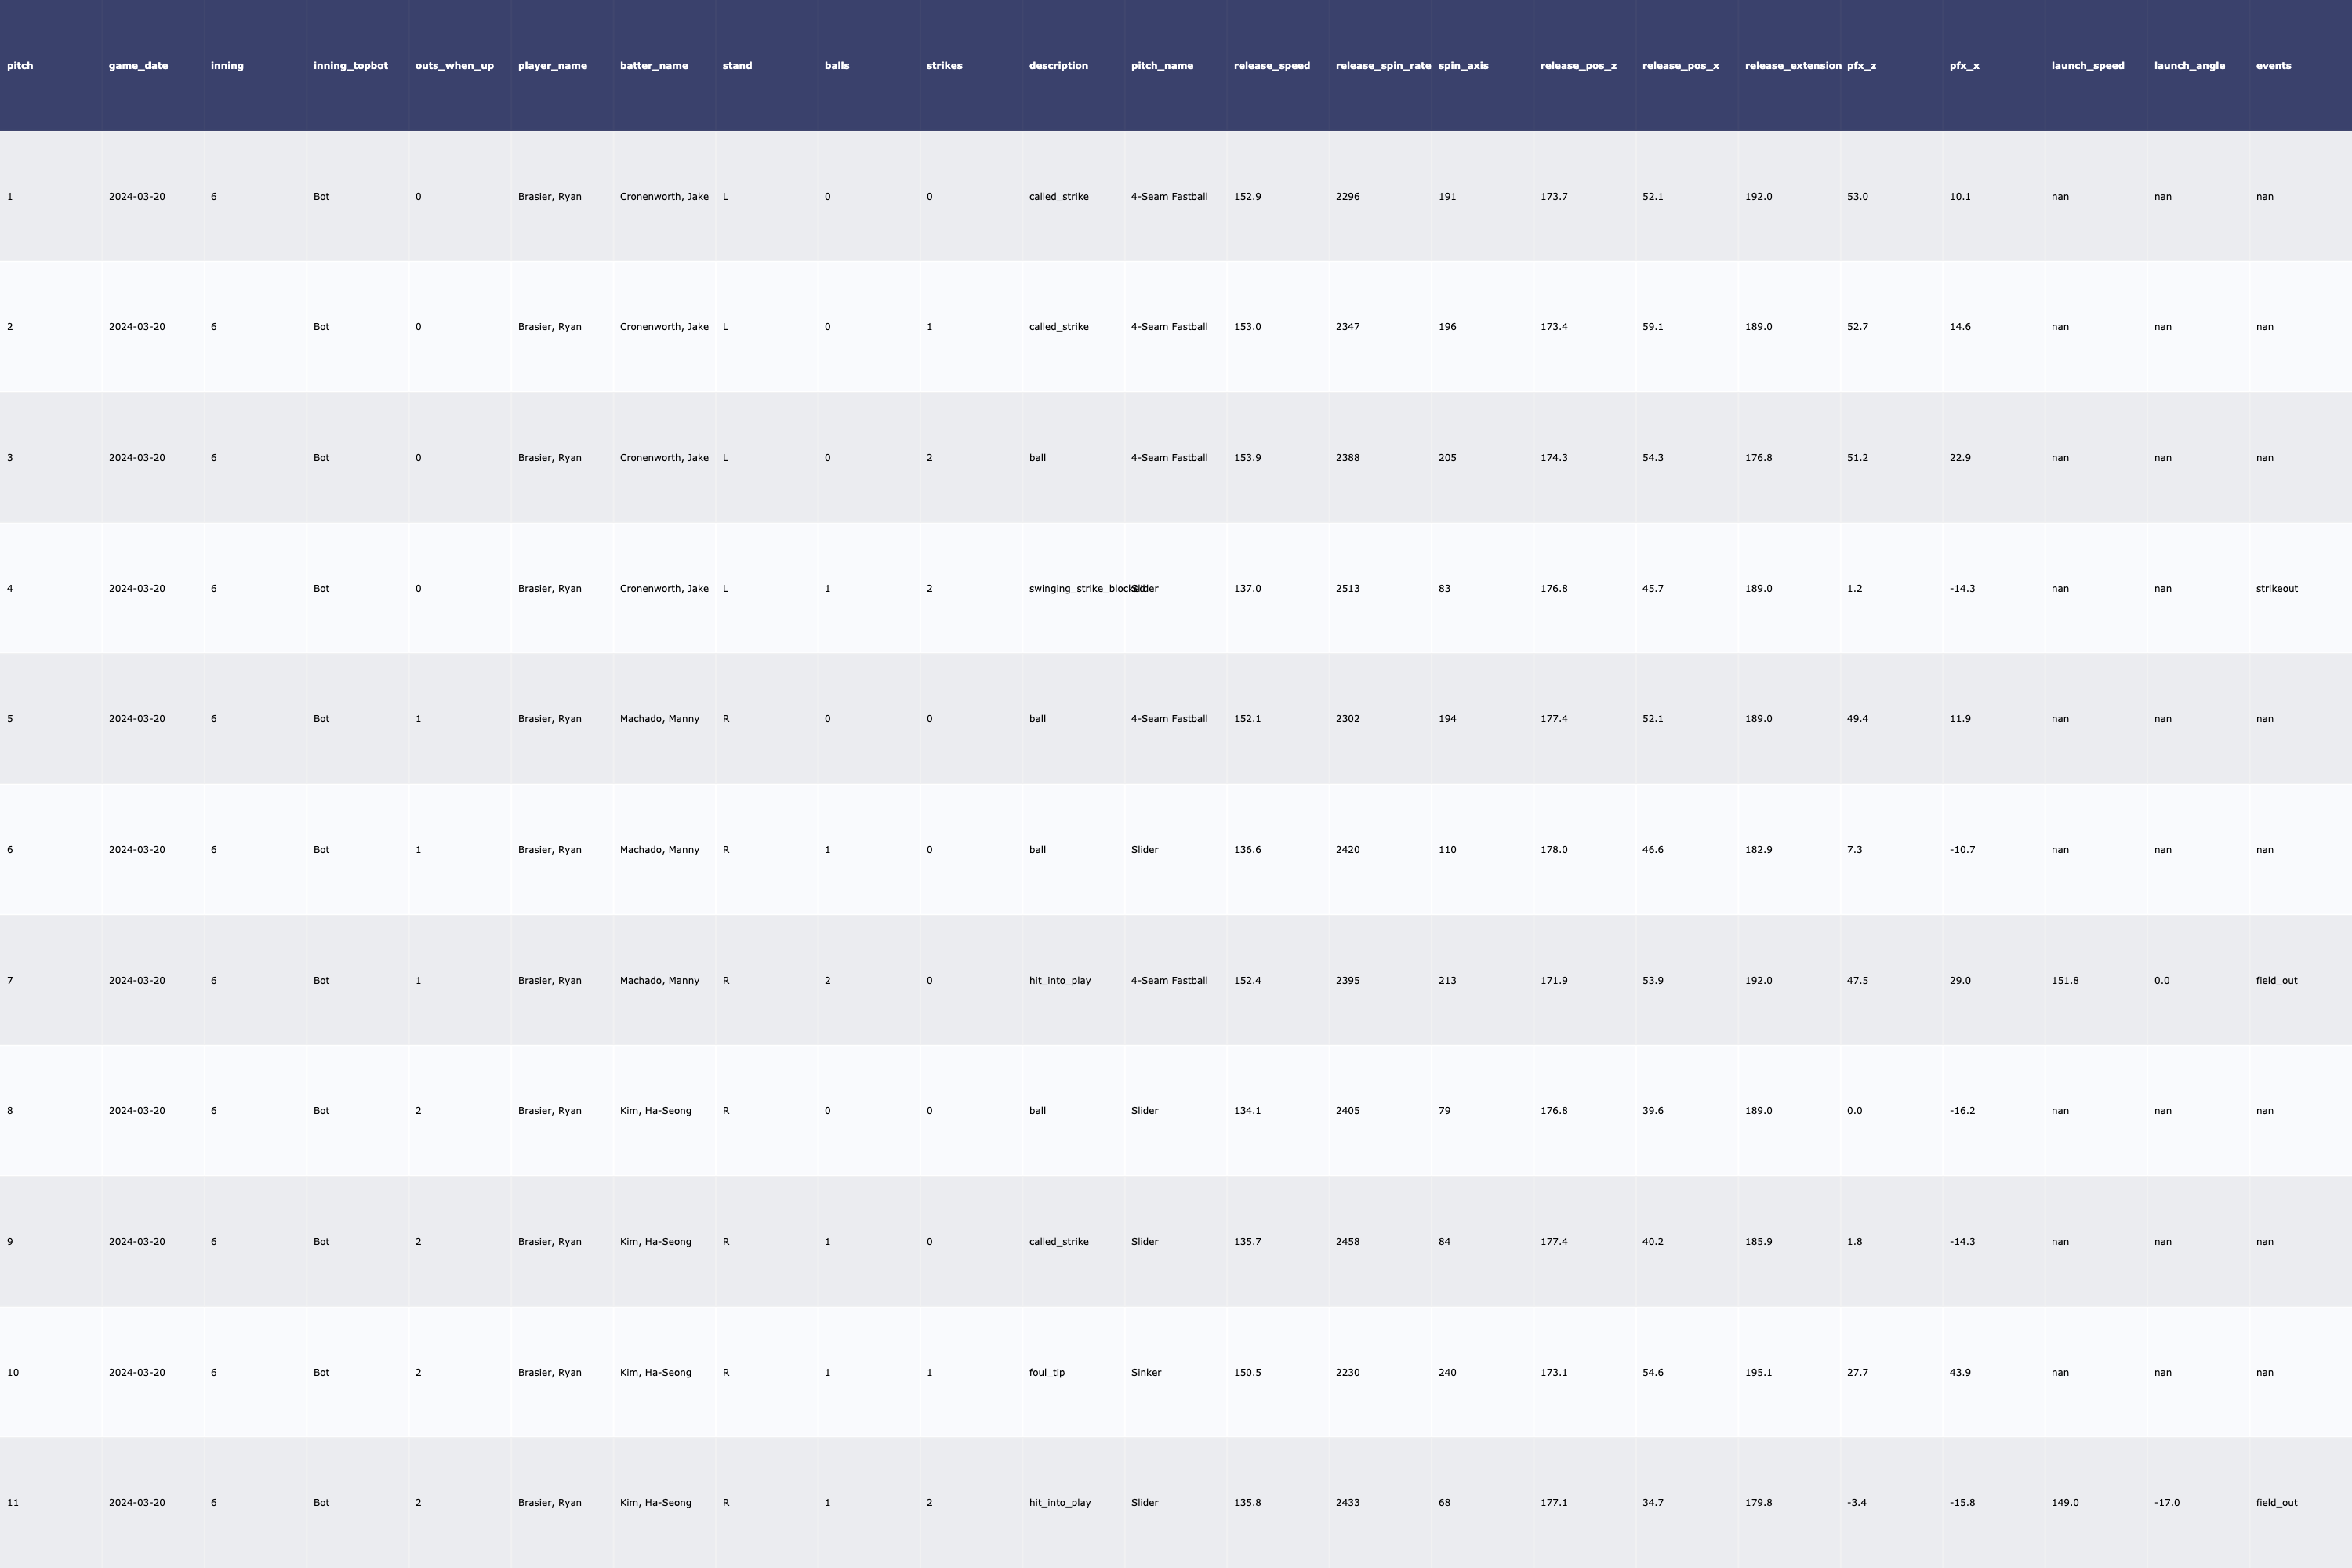The height and width of the screenshot is (1568, 2352).
Task: Click the Sinker pitch name cell
Action: [x=1146, y=1373]
